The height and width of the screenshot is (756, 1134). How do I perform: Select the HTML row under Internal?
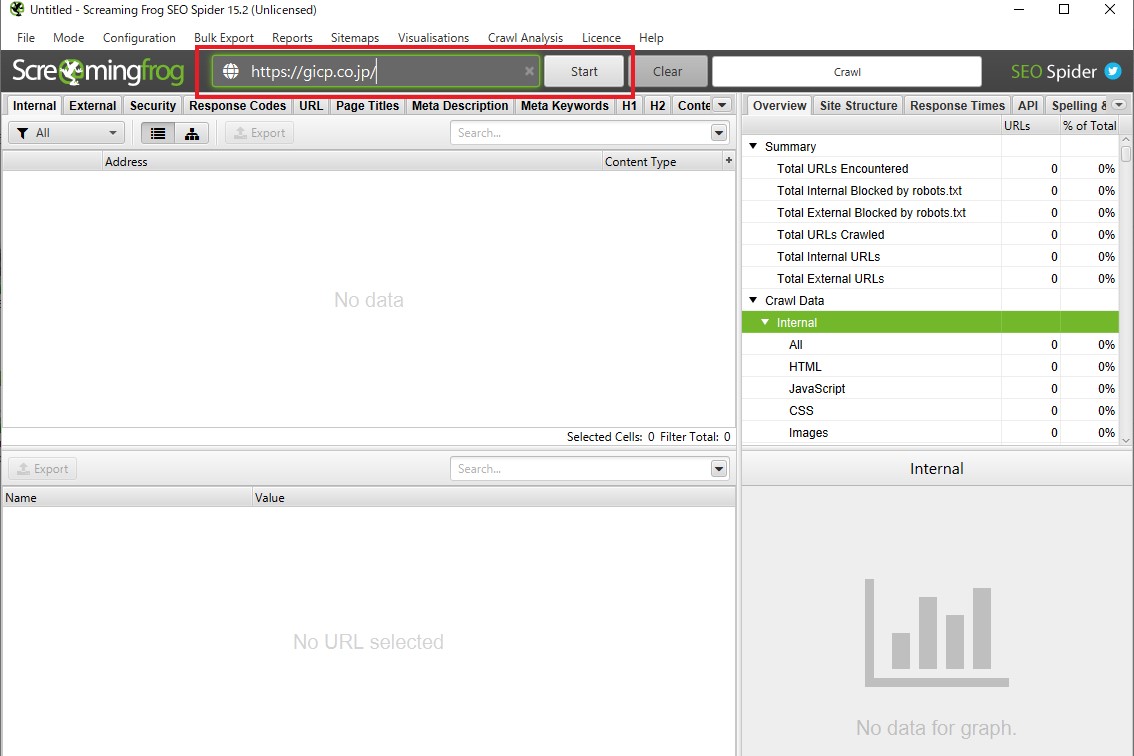(931, 367)
